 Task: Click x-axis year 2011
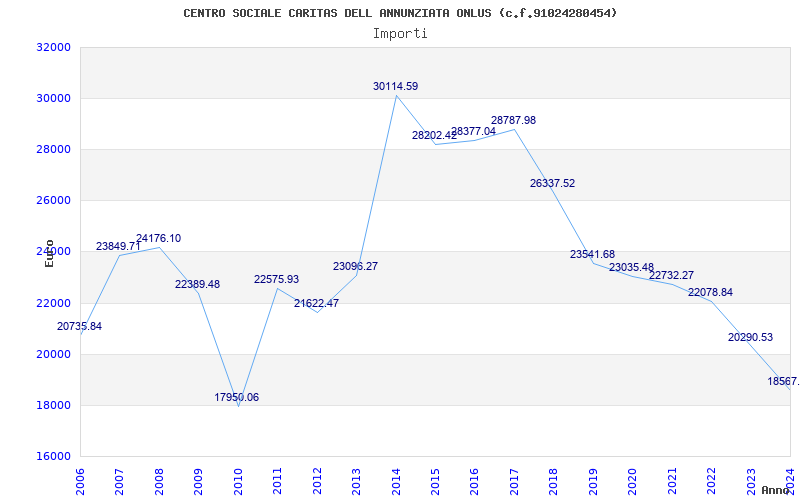(x=278, y=481)
